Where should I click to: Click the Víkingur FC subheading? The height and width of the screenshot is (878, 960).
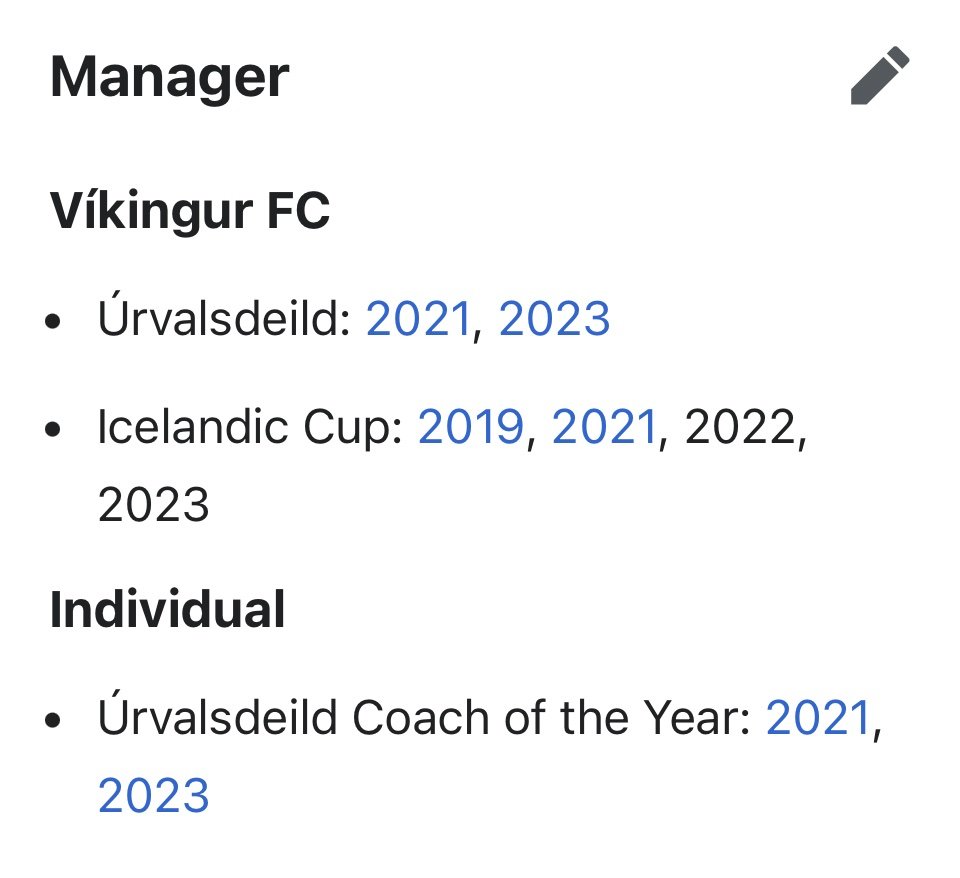(x=190, y=210)
